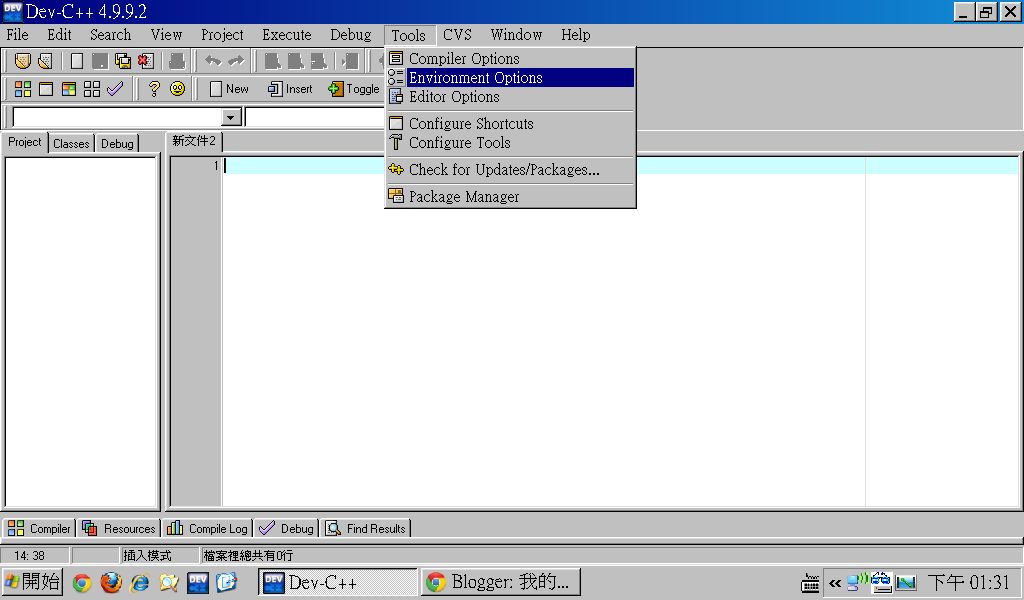The height and width of the screenshot is (600, 1024).
Task: Choose Configure Shortcuts menu entry
Action: pyautogui.click(x=510, y=123)
